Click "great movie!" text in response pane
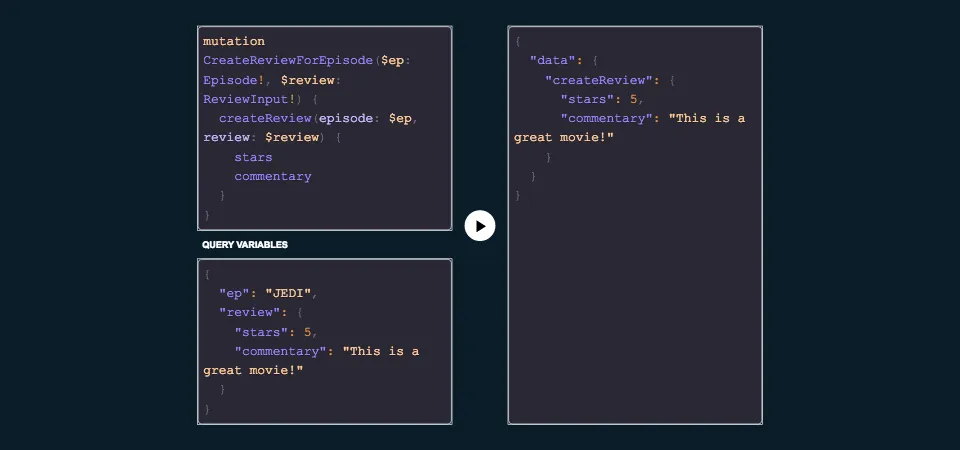 pyautogui.click(x=564, y=138)
